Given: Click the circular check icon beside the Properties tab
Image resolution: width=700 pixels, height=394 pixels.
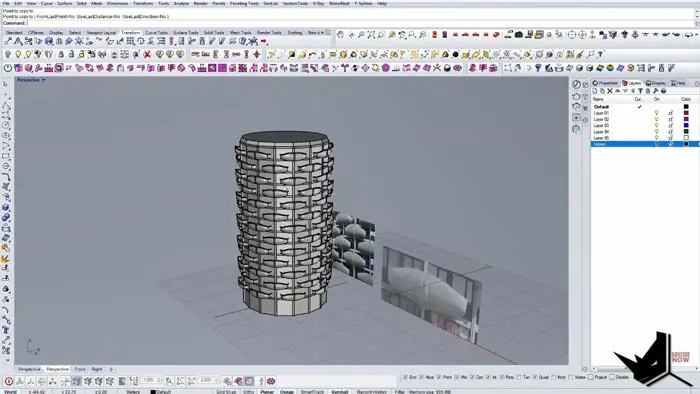Looking at the screenshot, I should [x=576, y=84].
